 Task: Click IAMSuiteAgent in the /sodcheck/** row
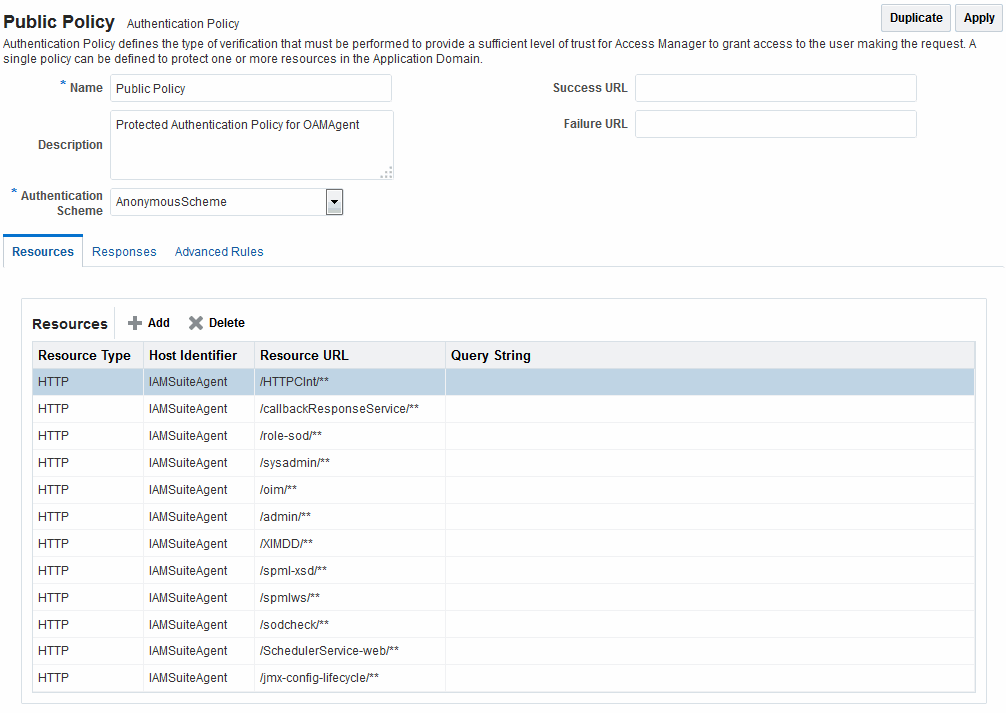[188, 624]
